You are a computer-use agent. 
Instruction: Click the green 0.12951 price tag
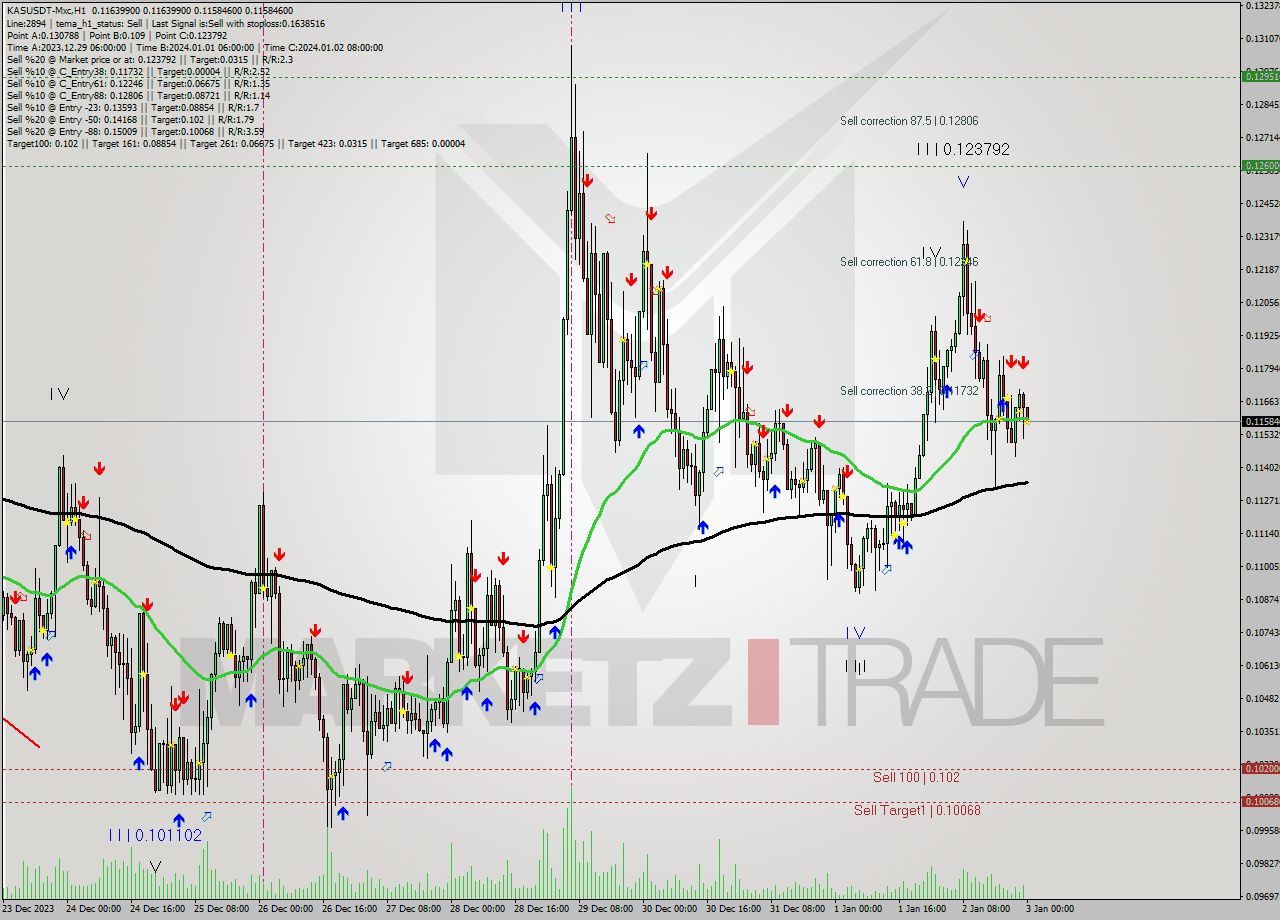pyautogui.click(x=1260, y=76)
